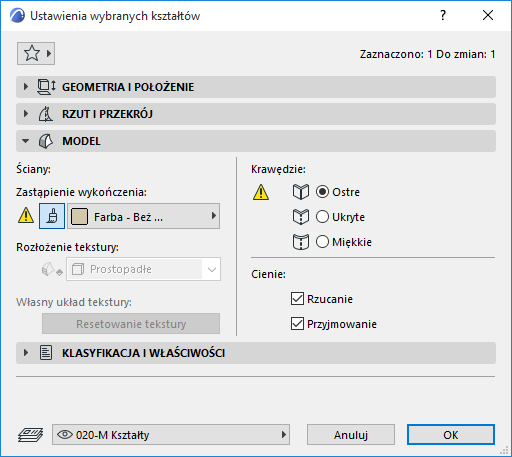512x457 pixels.
Task: Click the sharp edges cube icon
Action: pyautogui.click(x=301, y=192)
